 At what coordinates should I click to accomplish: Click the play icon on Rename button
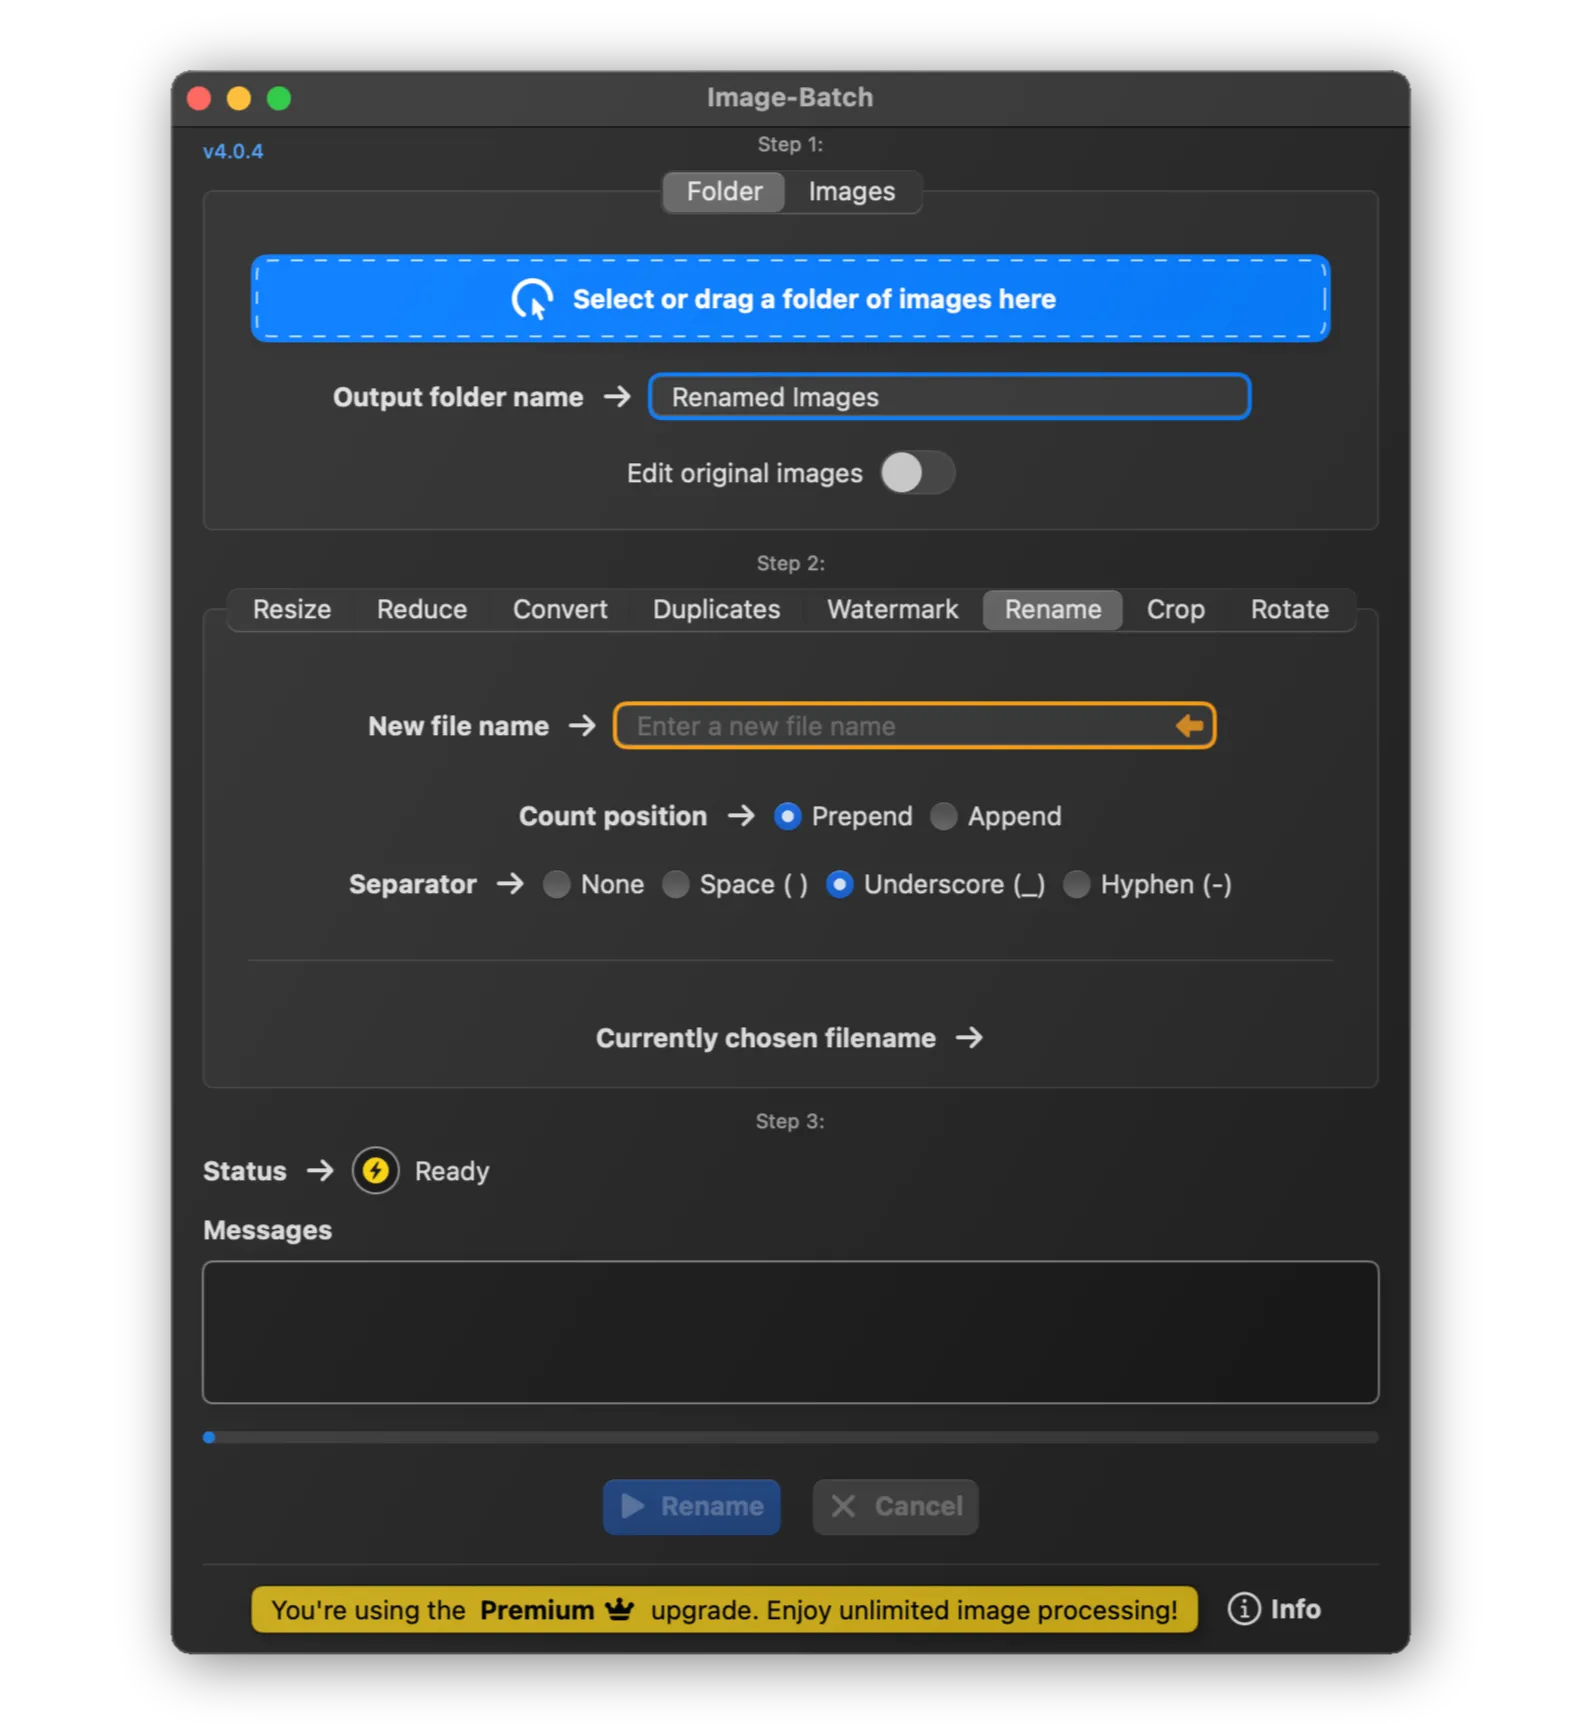click(x=633, y=1506)
